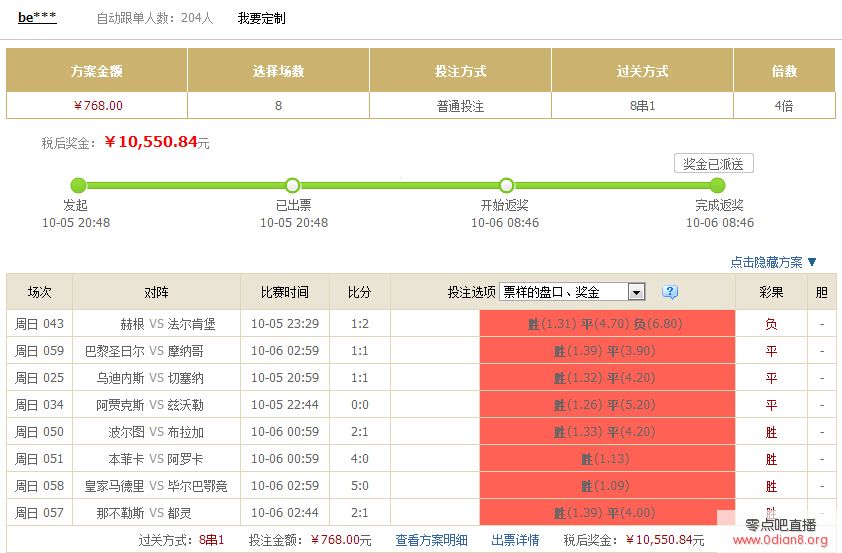Click the 对阵 column header
Screen dimensions: 842x553
pyautogui.click(x=156, y=292)
